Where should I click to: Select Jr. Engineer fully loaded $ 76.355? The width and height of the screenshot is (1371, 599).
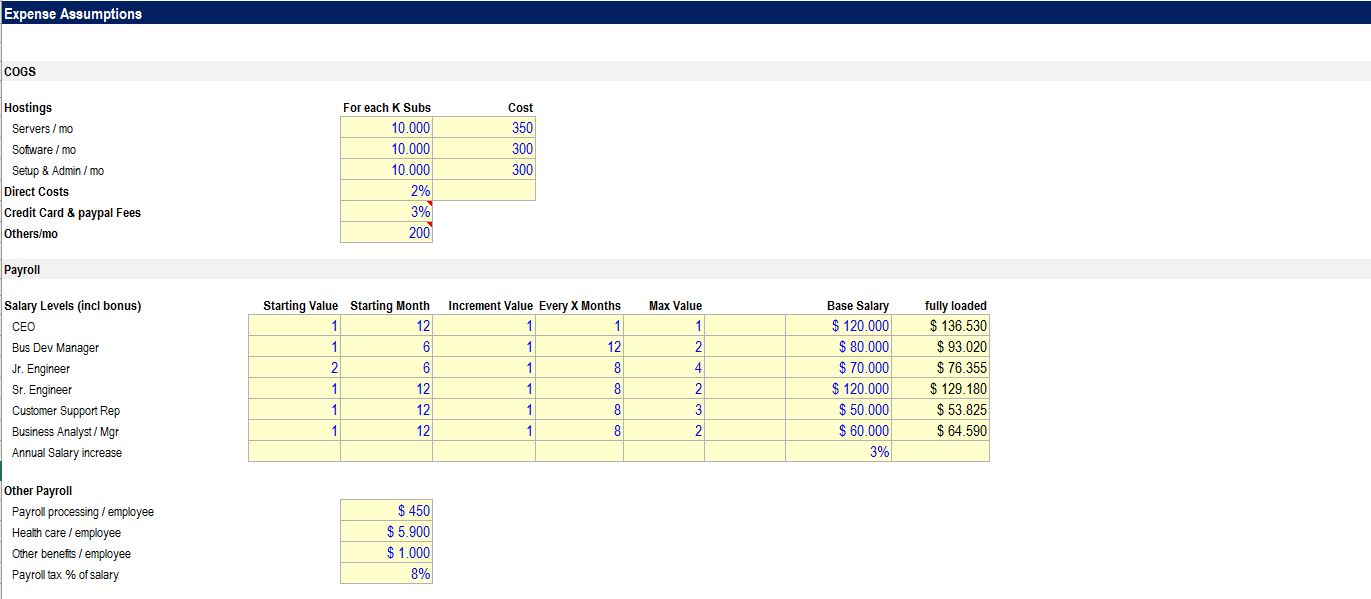click(940, 368)
